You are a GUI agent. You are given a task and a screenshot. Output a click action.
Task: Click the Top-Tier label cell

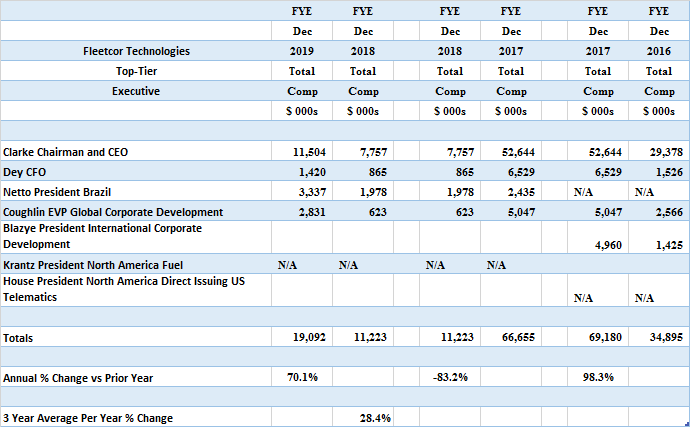(136, 71)
